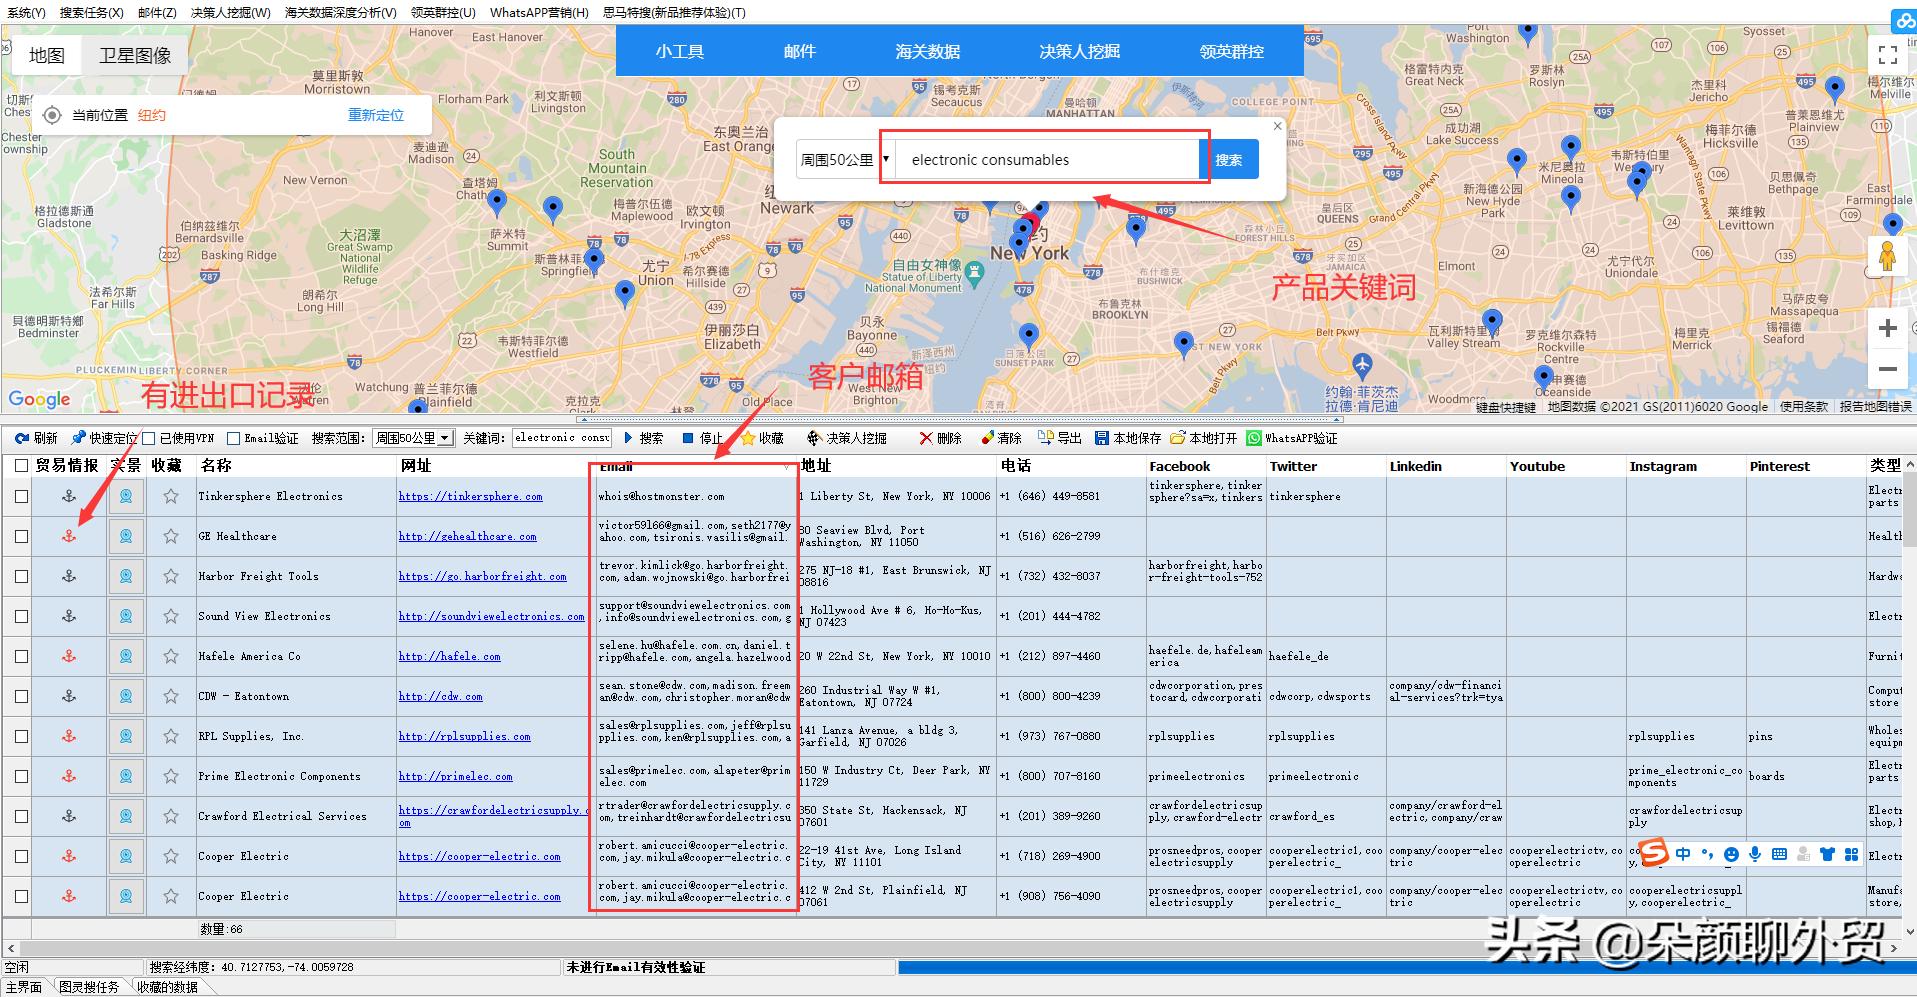Run WhatsAPP验证 from the toolbar
Screen dimensions: 1917x997
pos(1292,438)
